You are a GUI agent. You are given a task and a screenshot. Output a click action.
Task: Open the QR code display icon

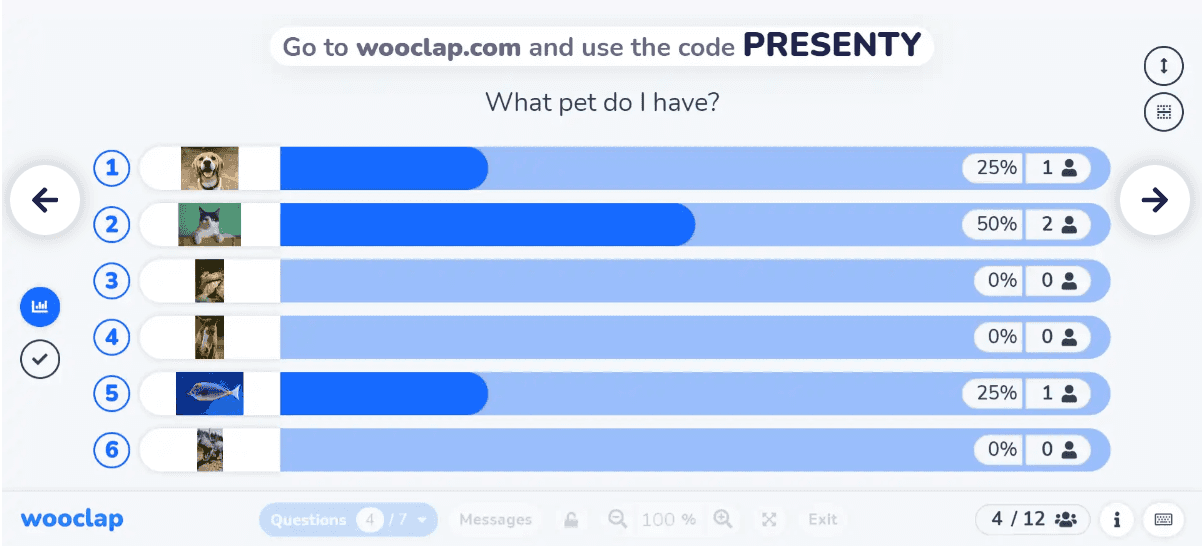click(x=1163, y=112)
